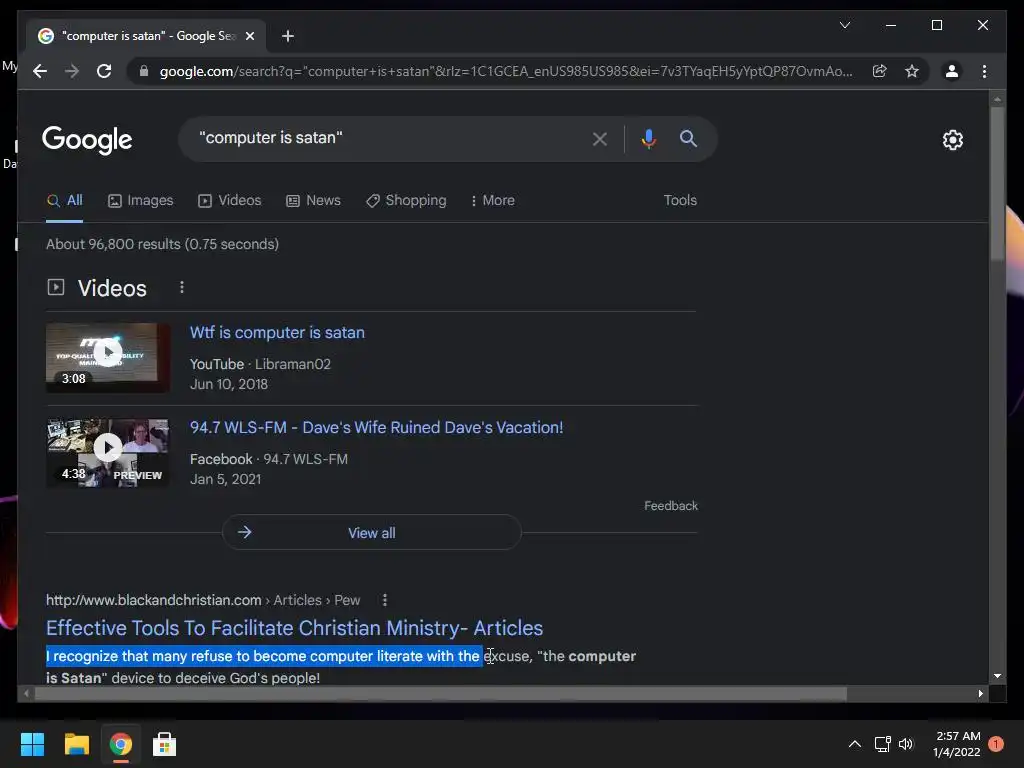Select the All results tab

click(65, 200)
